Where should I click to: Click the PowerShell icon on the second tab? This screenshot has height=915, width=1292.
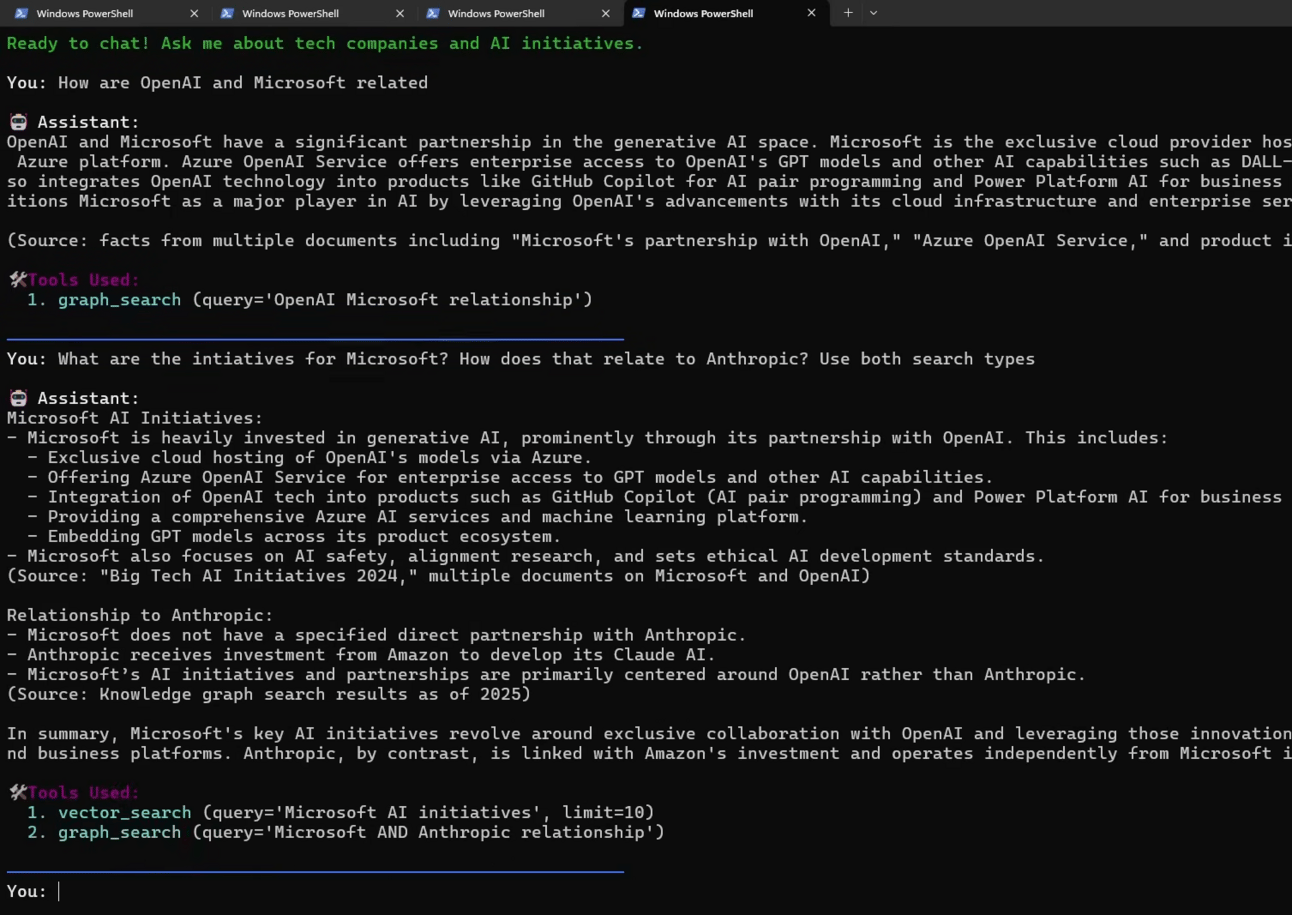coord(227,13)
